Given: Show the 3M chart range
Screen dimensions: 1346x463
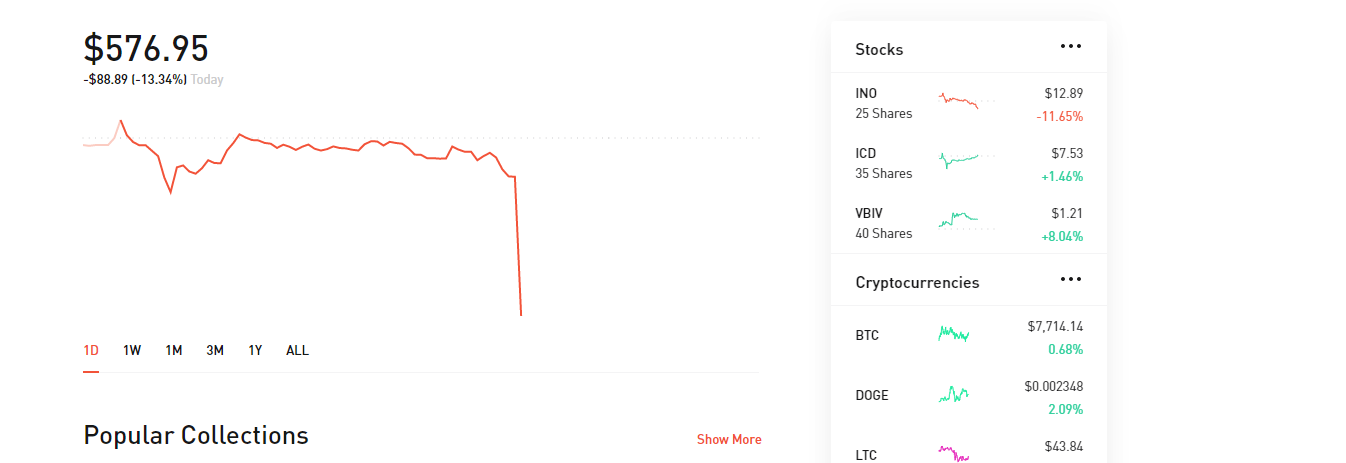Looking at the screenshot, I should 215,350.
